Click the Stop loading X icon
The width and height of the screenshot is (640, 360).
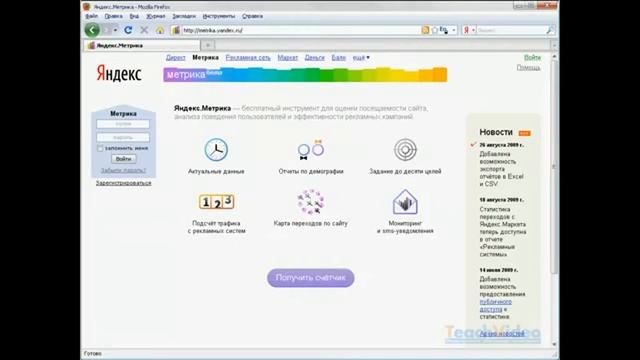coord(144,30)
